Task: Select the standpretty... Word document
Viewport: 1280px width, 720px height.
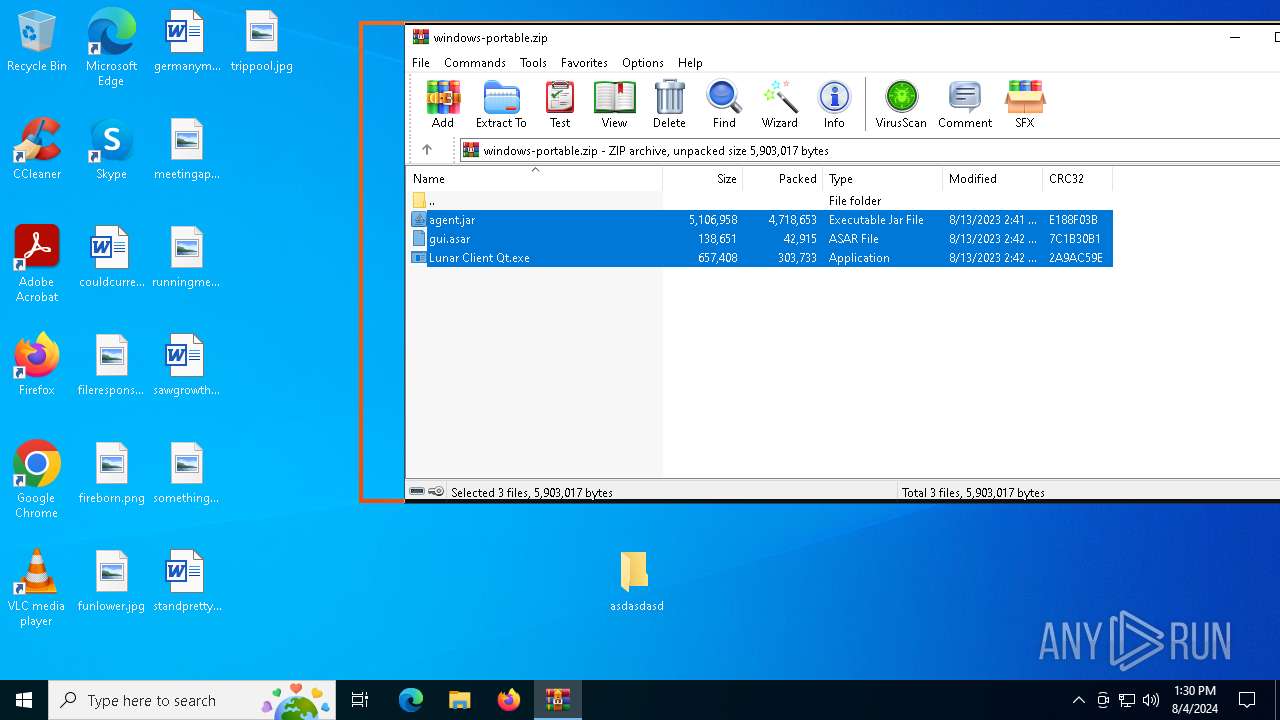Action: click(187, 581)
